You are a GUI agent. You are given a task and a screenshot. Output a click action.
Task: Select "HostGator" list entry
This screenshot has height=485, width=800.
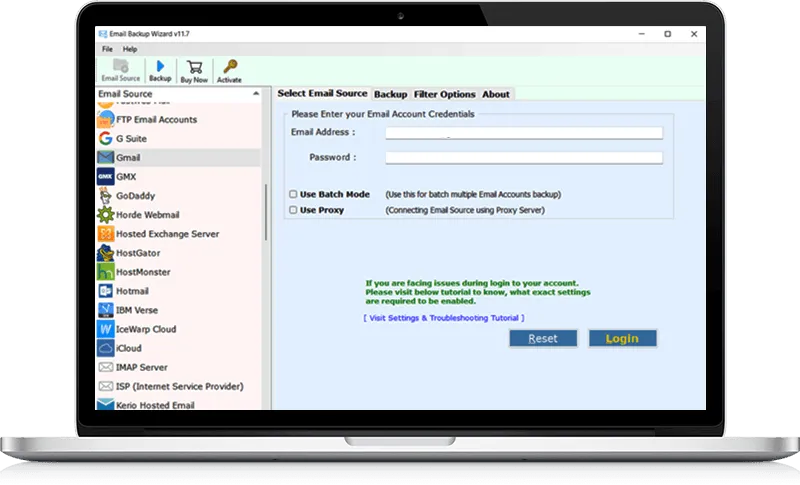coord(179,253)
